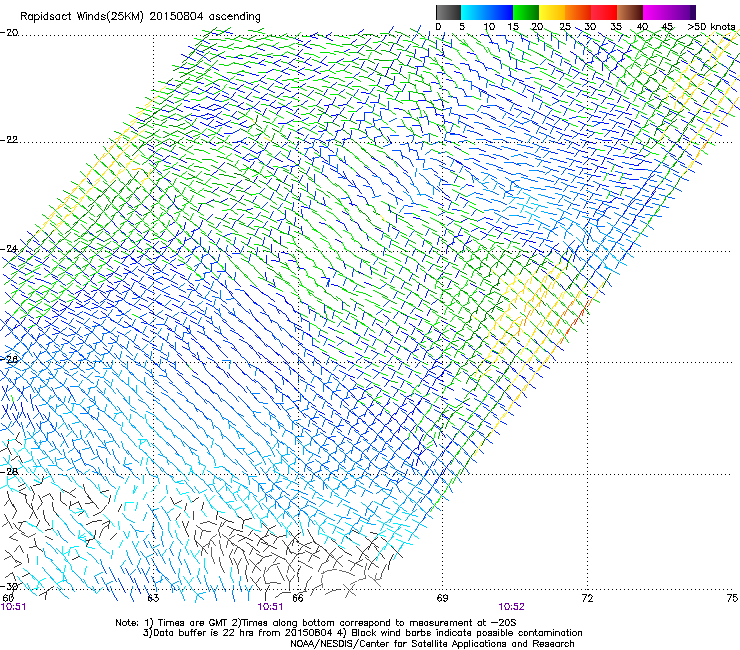The image size is (740, 650).
Task: Click the purple '10:51' label below longitude 66
Action: coord(270,607)
